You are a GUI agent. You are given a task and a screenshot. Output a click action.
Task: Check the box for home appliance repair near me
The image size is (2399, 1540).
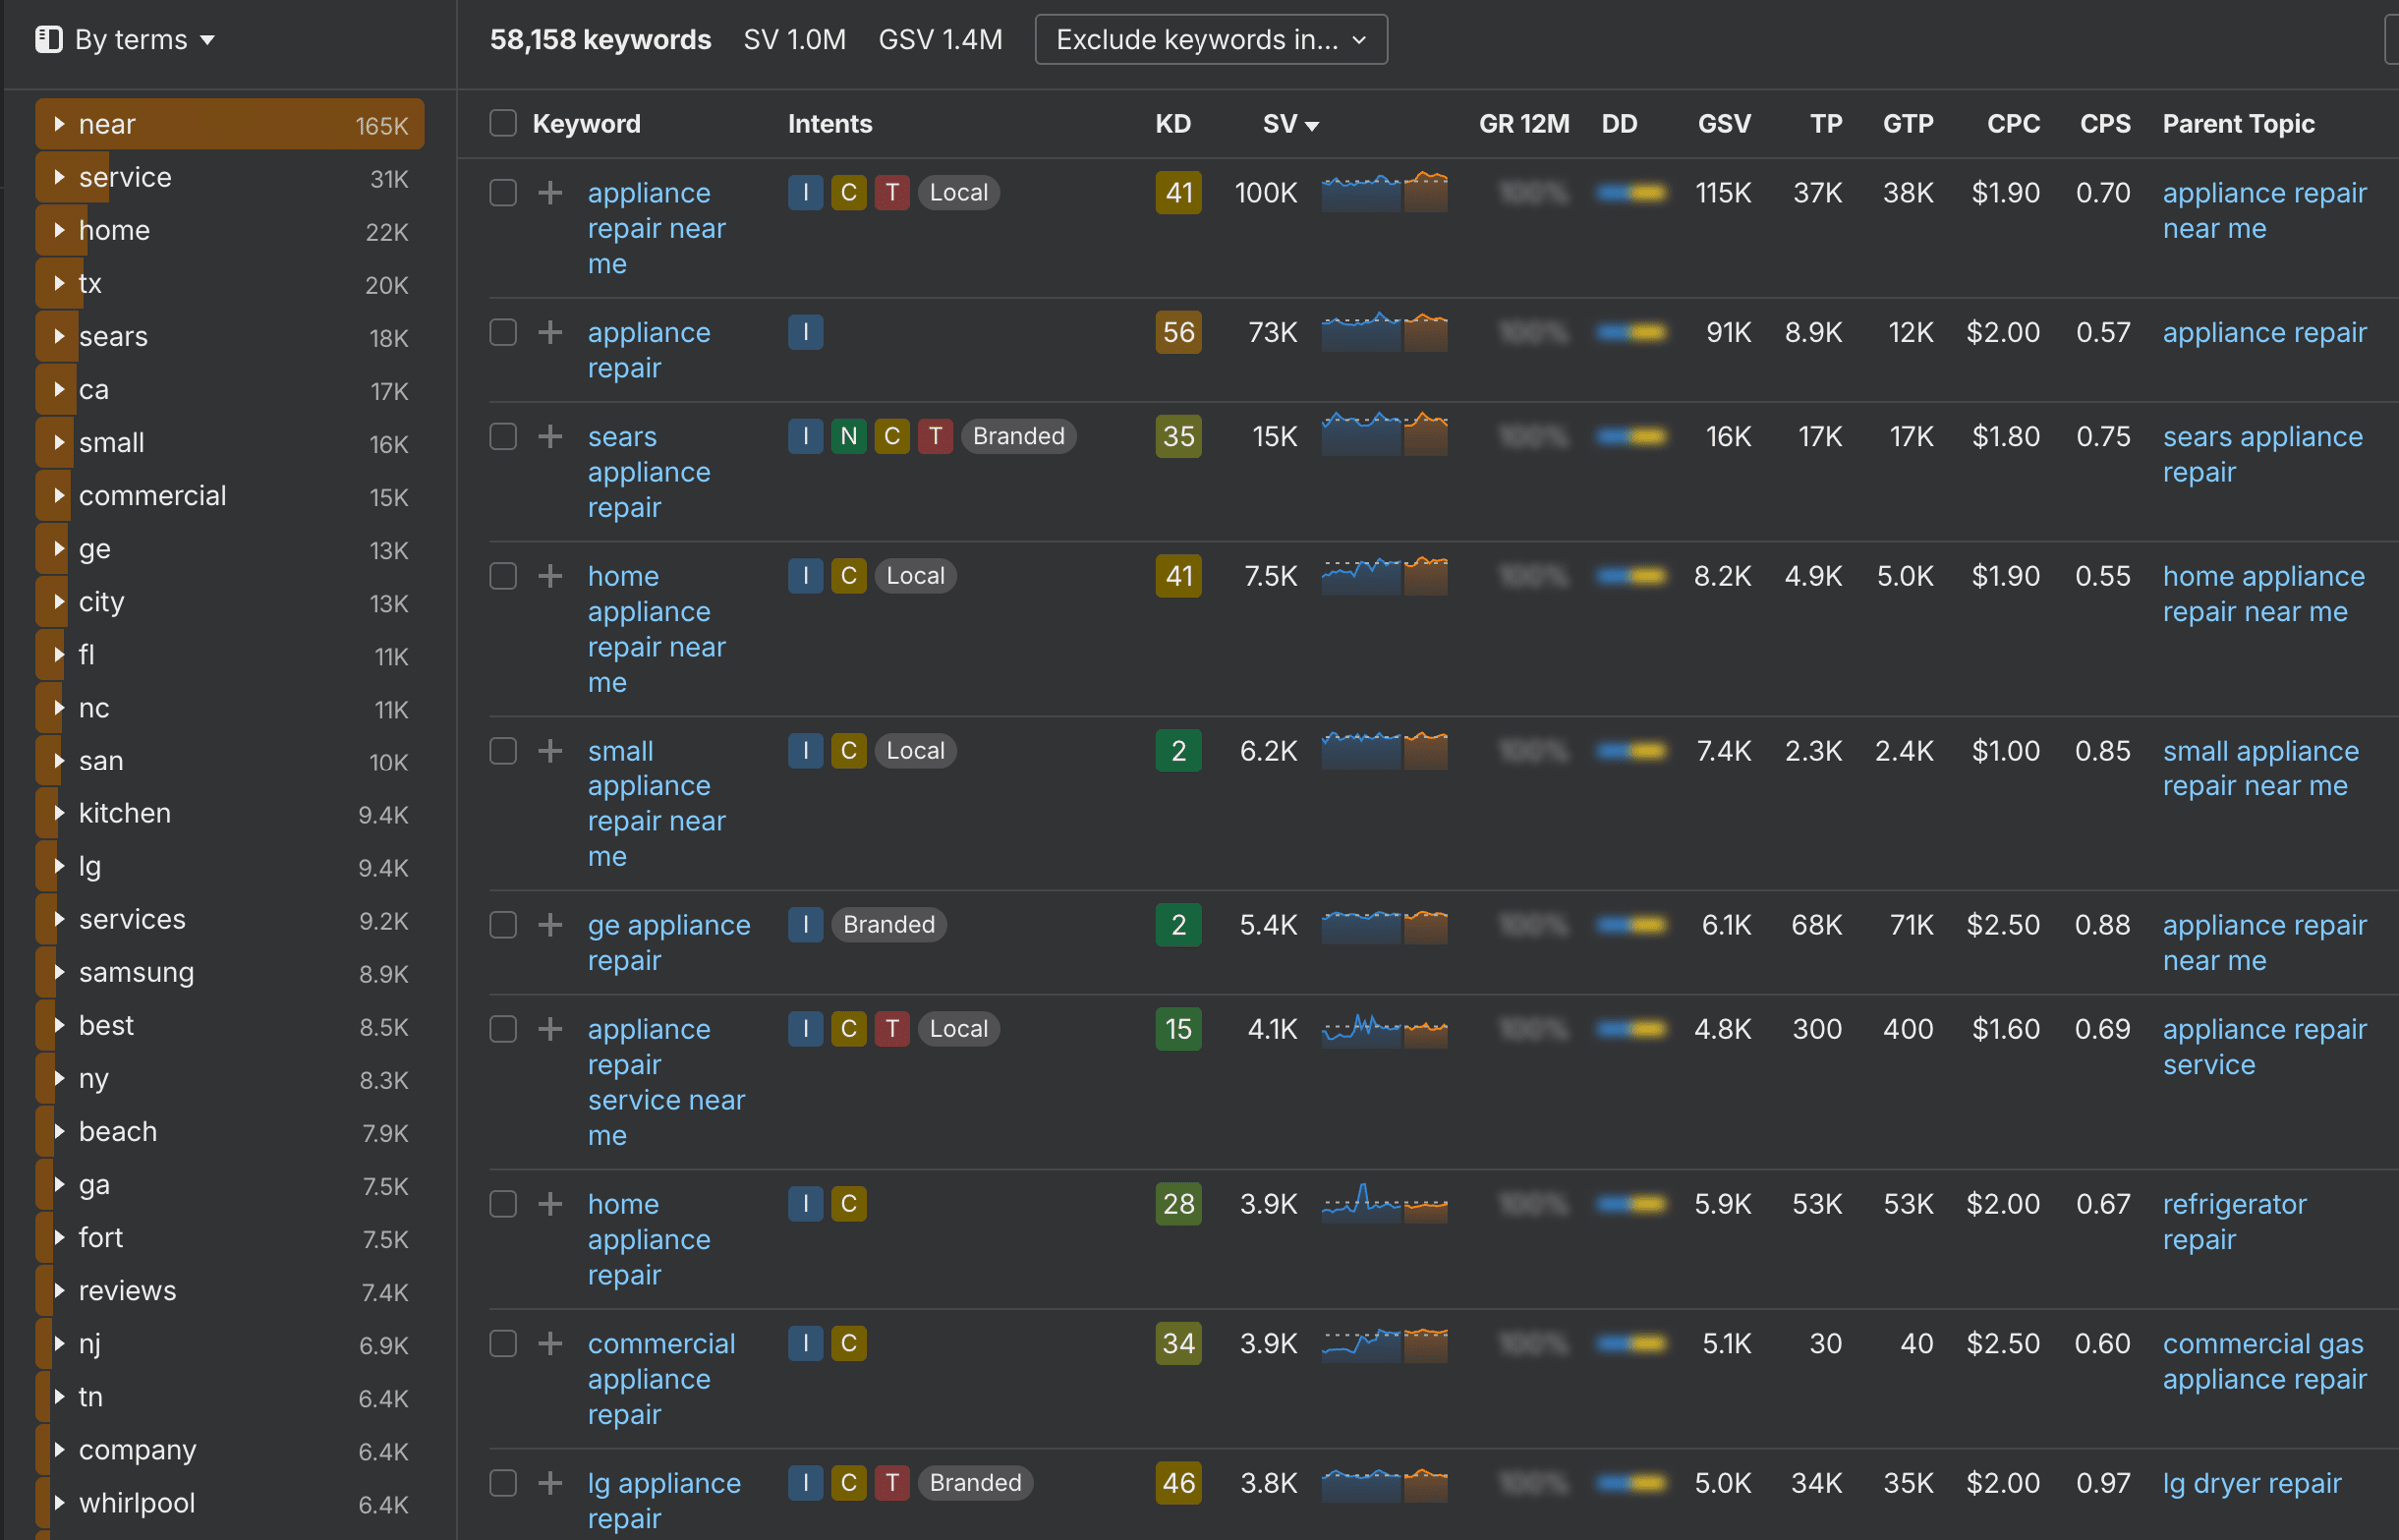coord(503,576)
